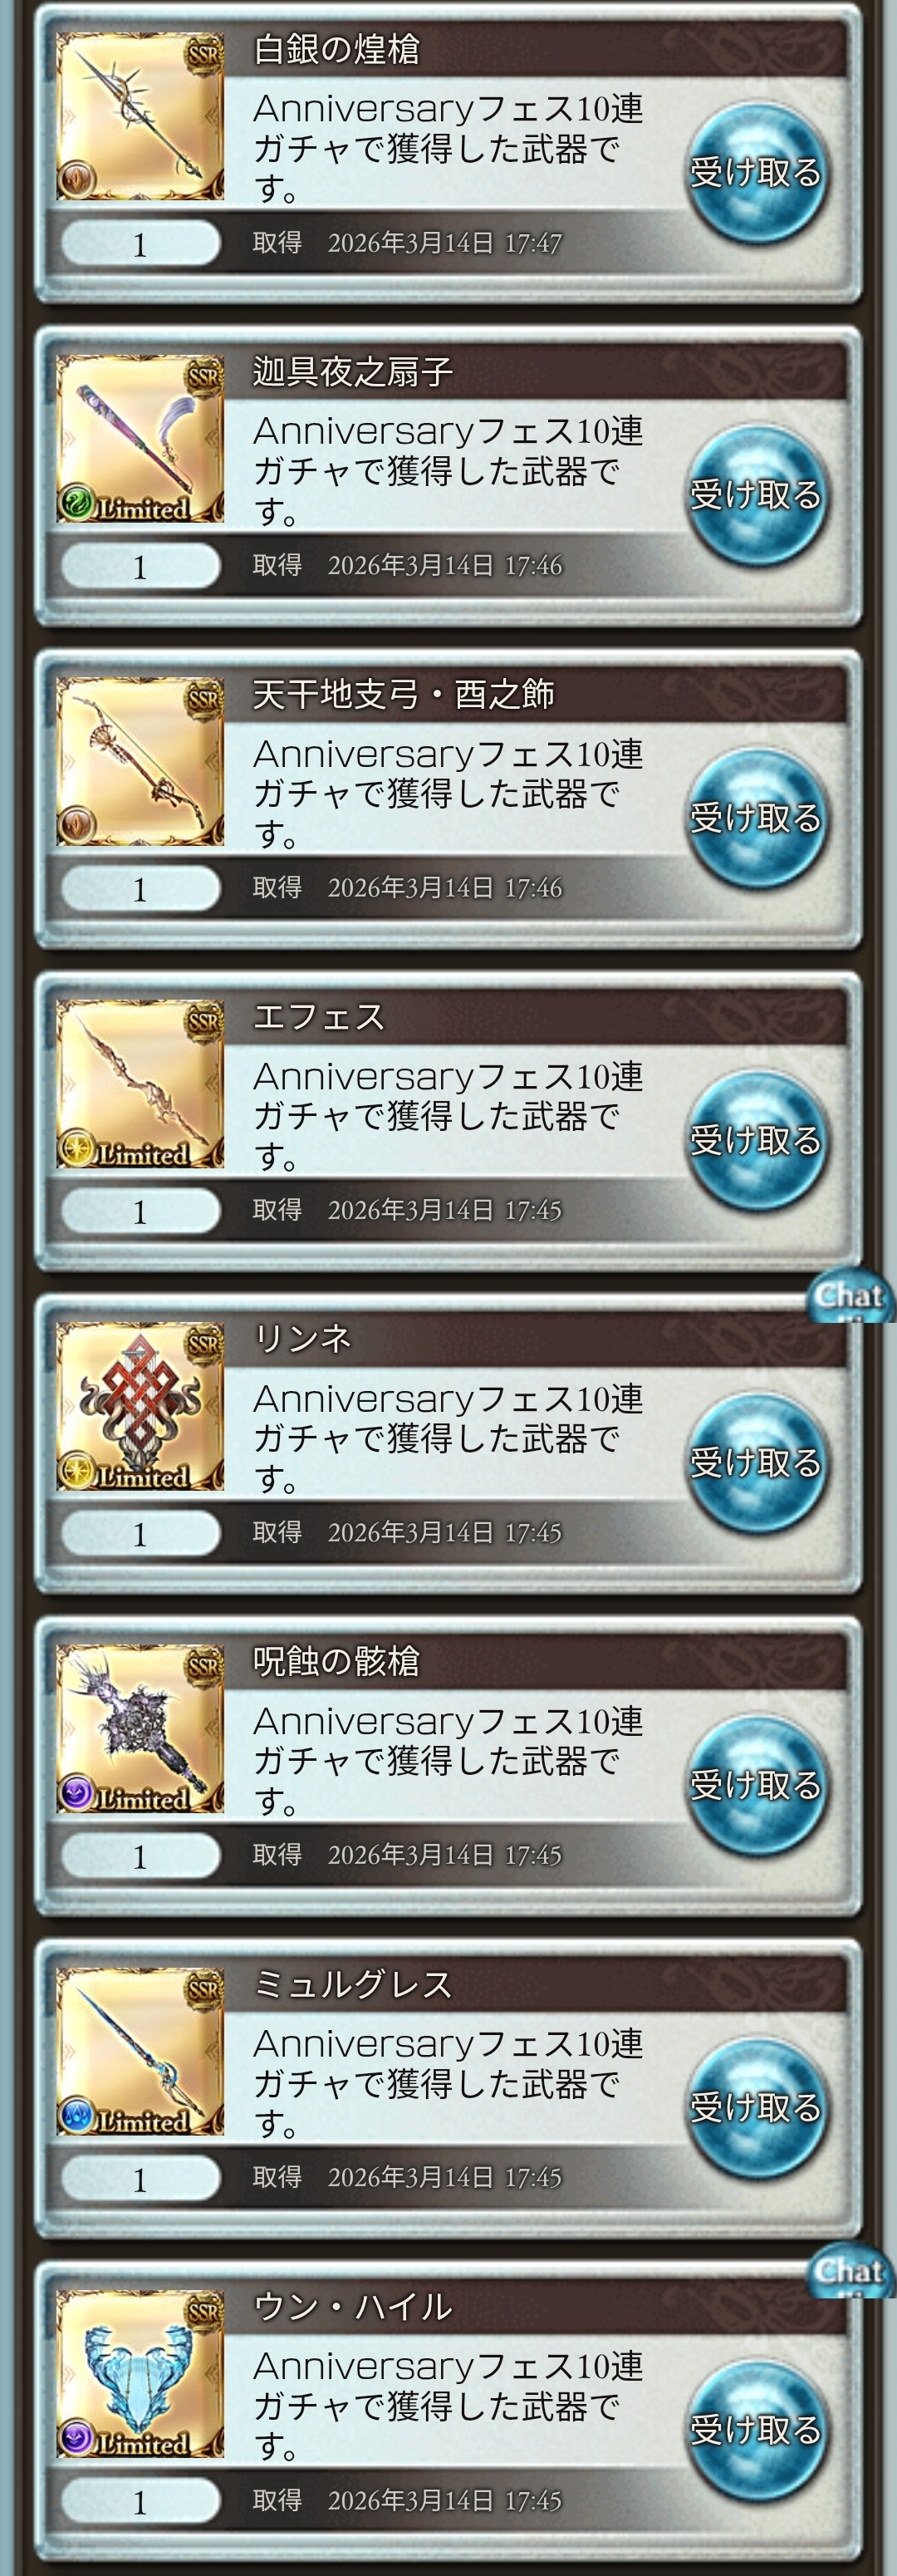
Task: Tap the リンネ knot weapon icon
Action: point(140,1406)
